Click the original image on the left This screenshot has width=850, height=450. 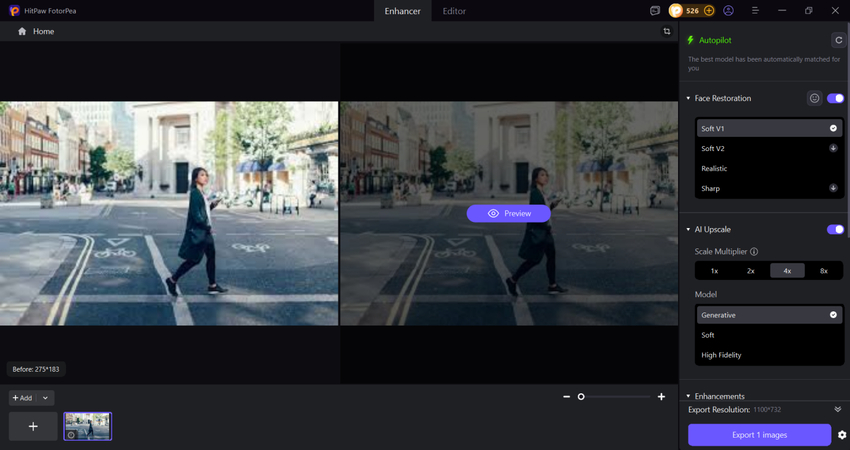[x=169, y=213]
